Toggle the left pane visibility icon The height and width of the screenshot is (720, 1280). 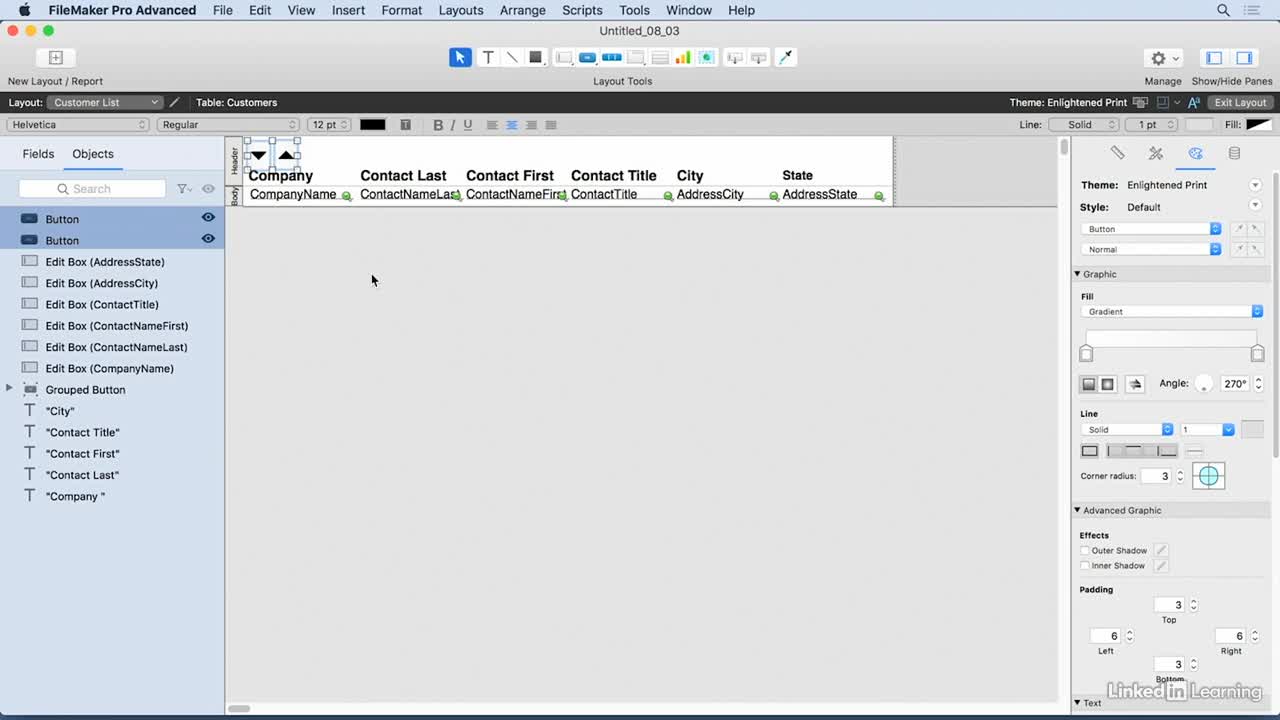click(1214, 58)
